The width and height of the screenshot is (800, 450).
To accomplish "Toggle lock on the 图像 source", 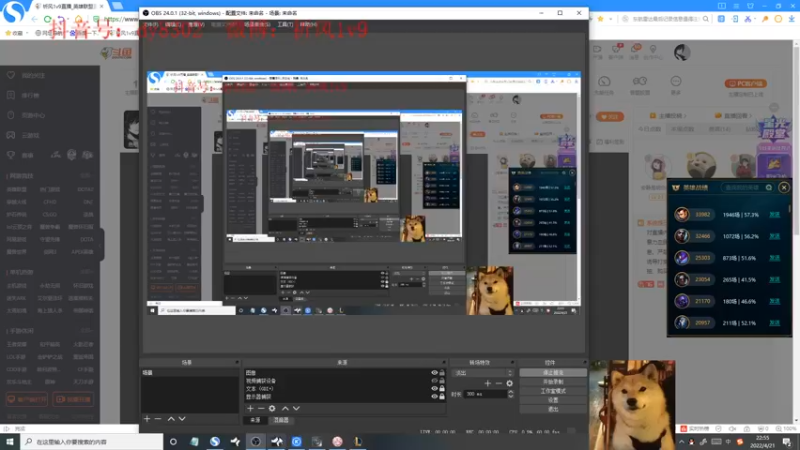I will point(442,373).
